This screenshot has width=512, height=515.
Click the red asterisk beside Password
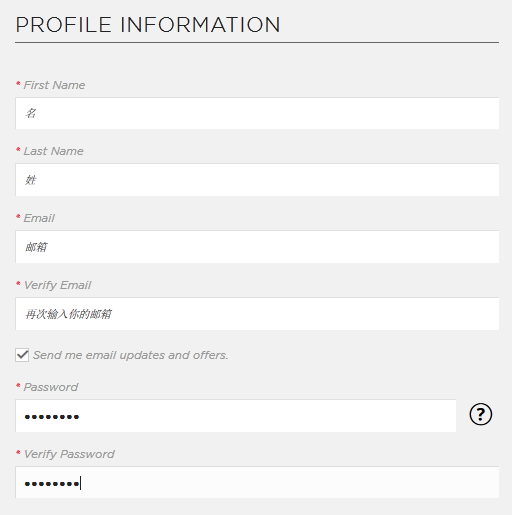tap(18, 385)
